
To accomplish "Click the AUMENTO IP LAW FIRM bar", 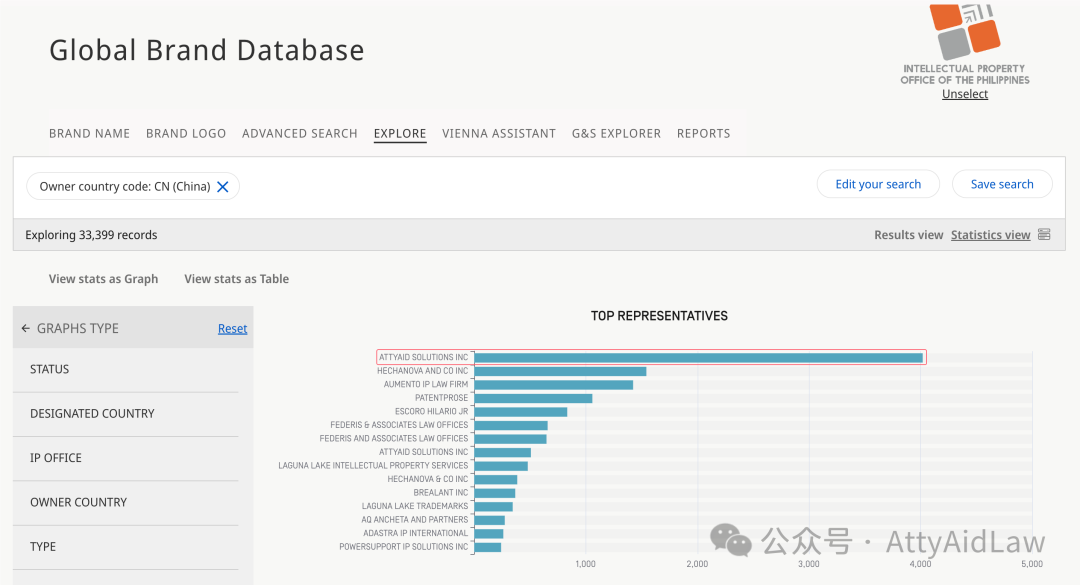I will coord(554,384).
